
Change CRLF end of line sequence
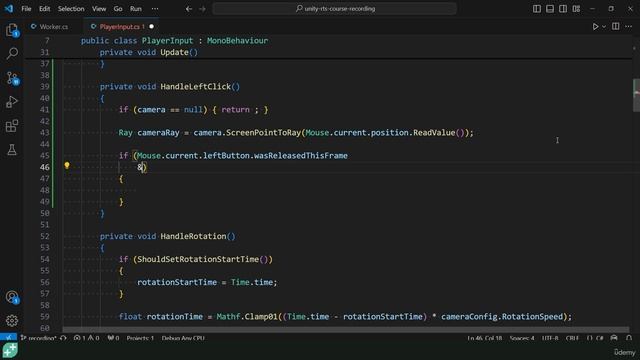click(x=572, y=338)
